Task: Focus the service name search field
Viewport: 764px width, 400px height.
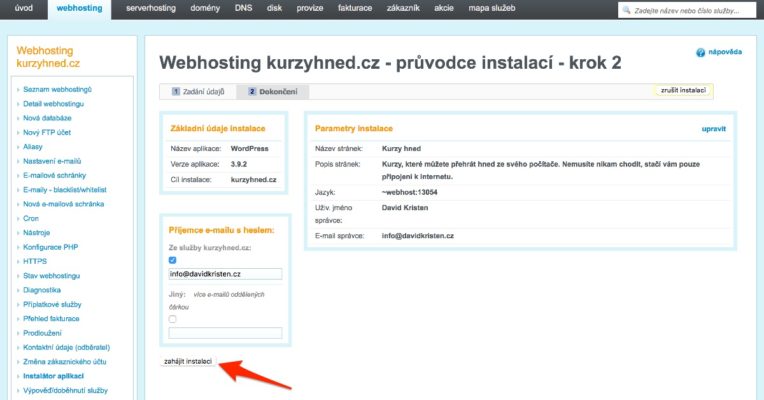Action: pyautogui.click(x=687, y=10)
